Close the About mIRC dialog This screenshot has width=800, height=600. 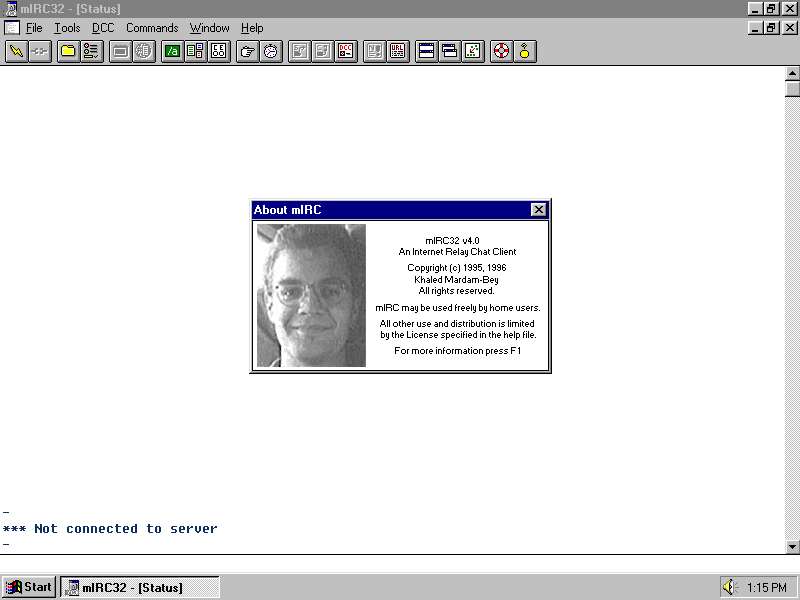click(x=539, y=210)
